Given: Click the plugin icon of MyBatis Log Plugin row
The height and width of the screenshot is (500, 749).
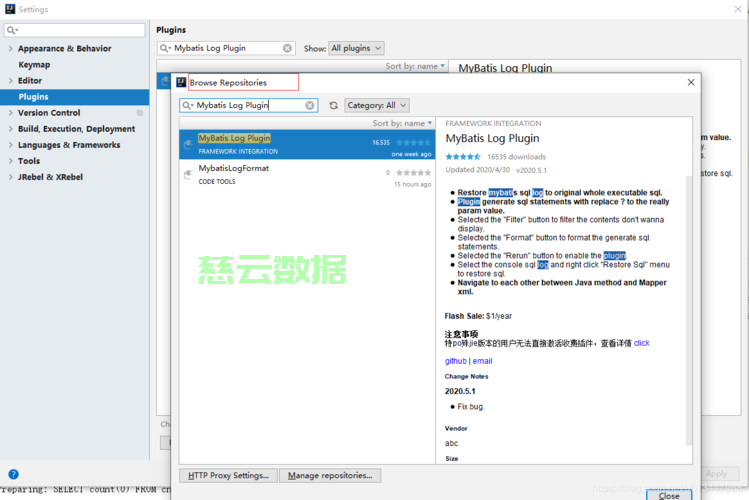Looking at the screenshot, I should click(188, 144).
